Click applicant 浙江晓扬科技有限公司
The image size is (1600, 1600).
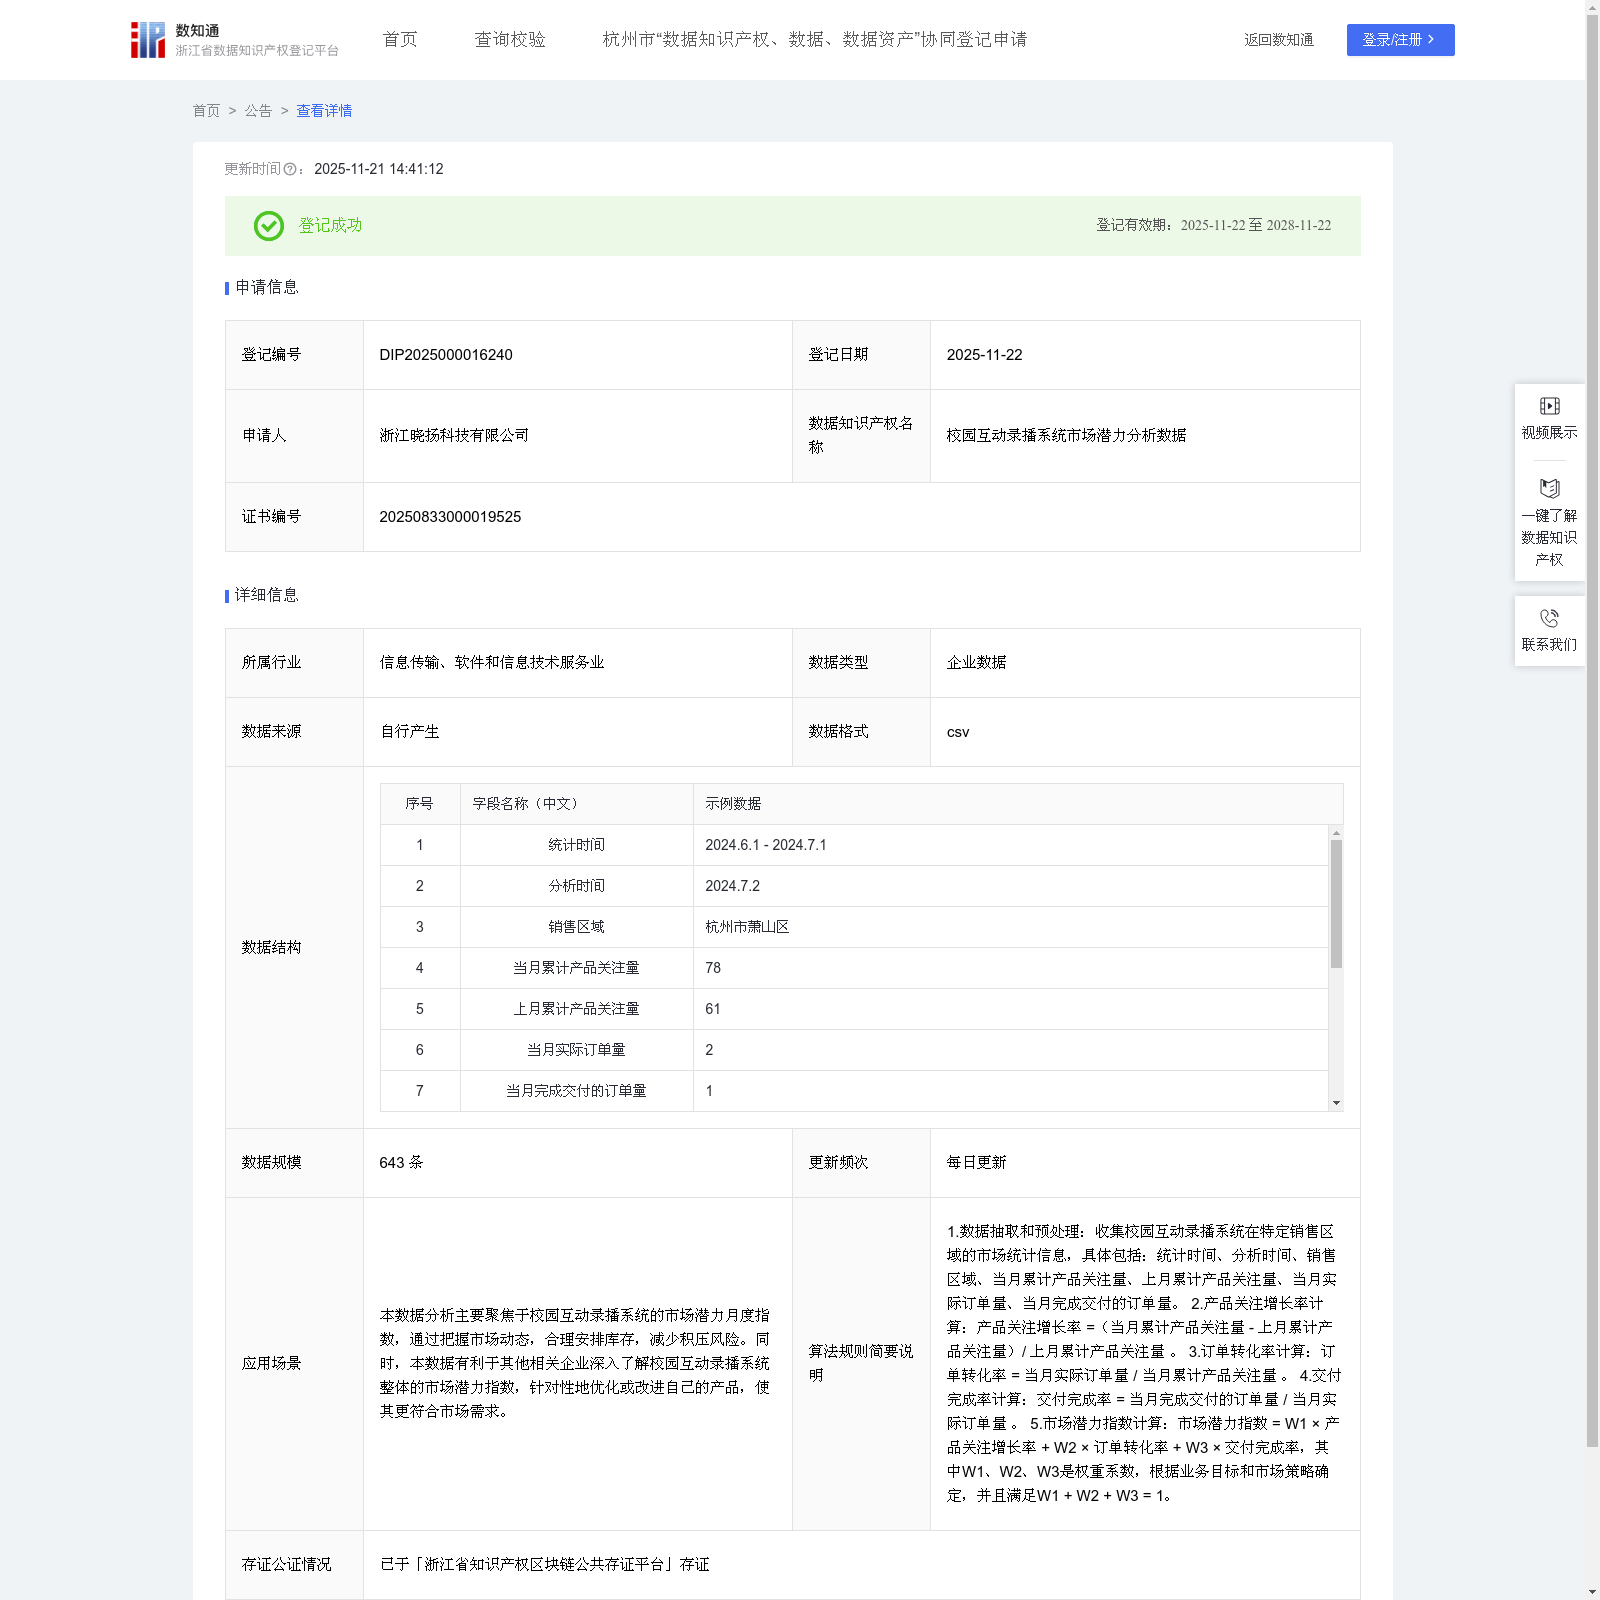(x=454, y=436)
